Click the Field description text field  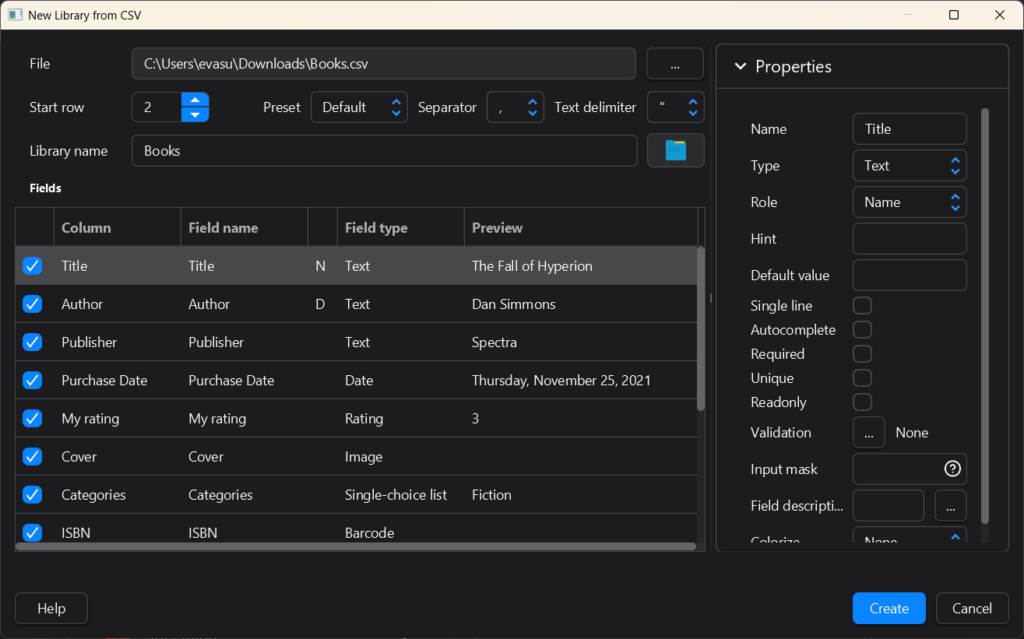pos(888,506)
